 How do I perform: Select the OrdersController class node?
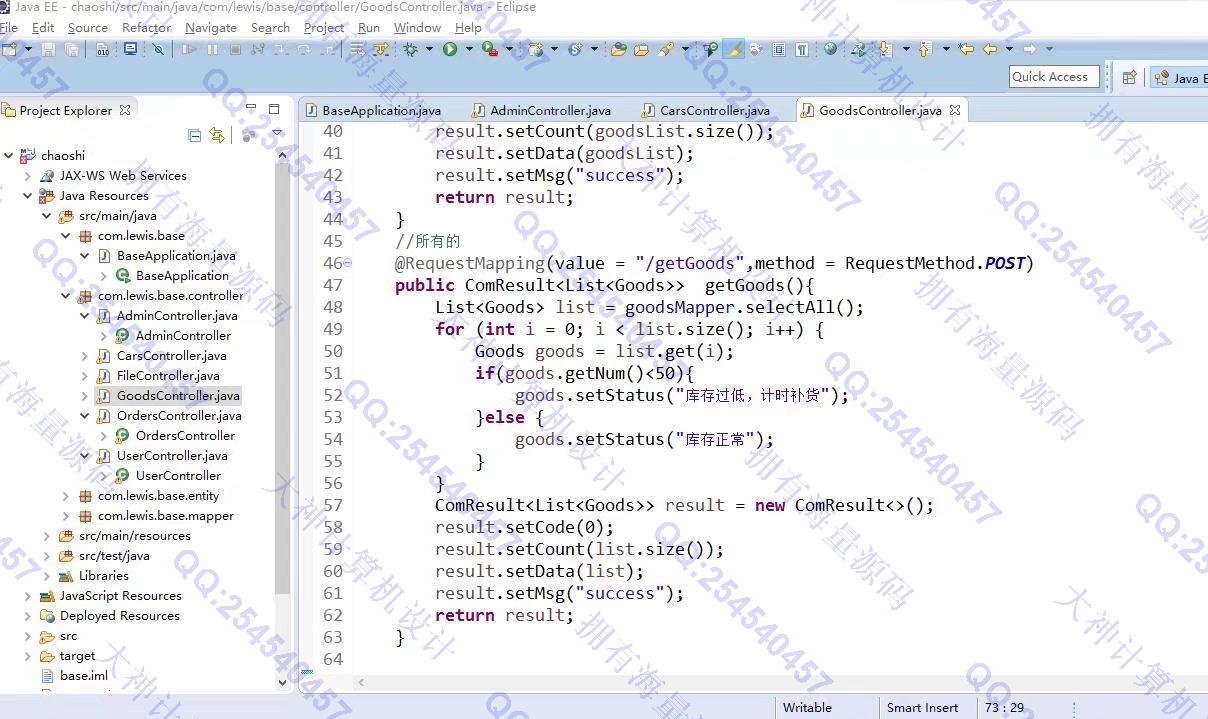[185, 435]
